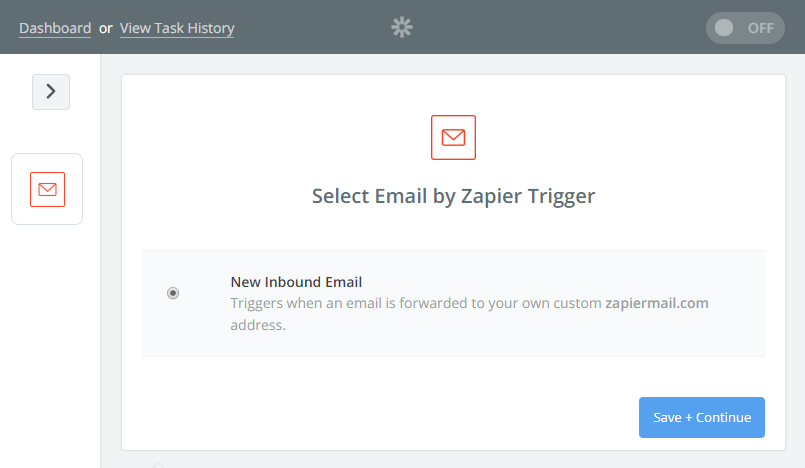Viewport: 805px width, 468px height.
Task: Open the Dashboard link
Action: (x=55, y=28)
